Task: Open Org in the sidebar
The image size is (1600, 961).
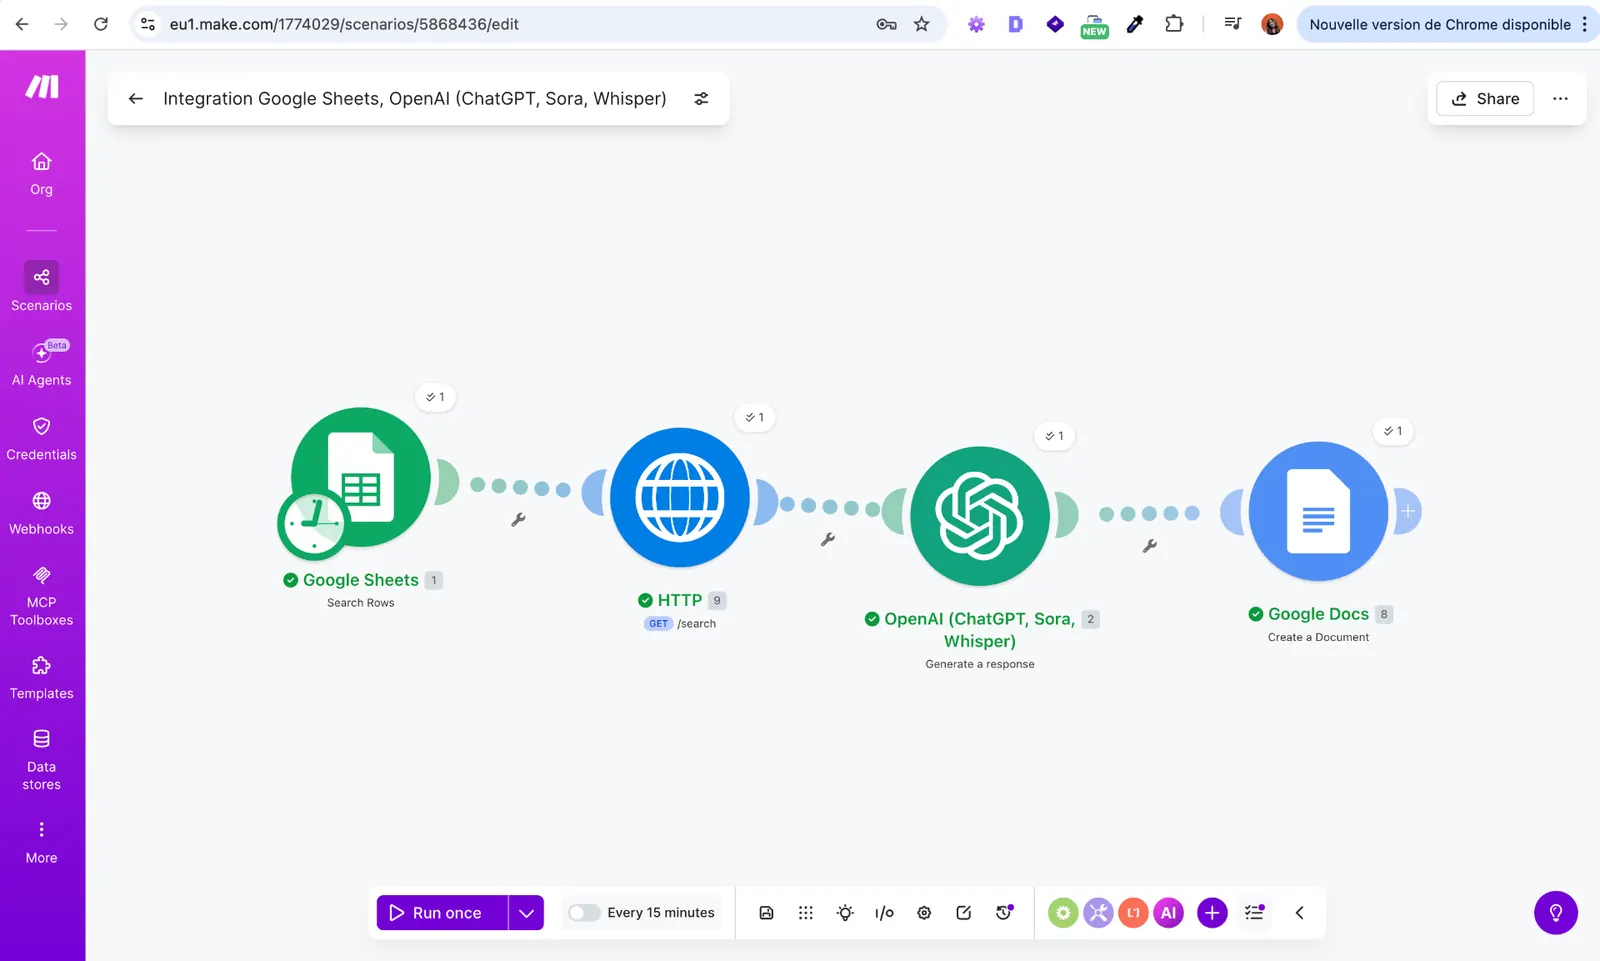Action: 41,174
